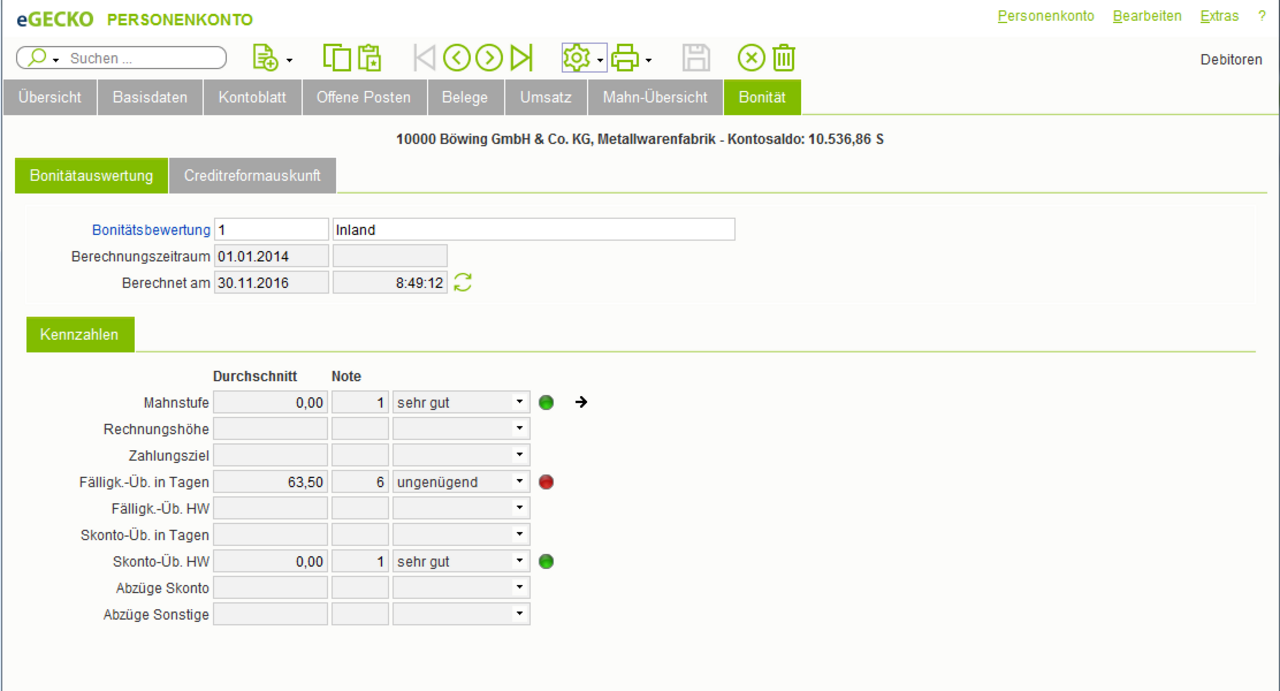
Task: Click the time field 8:49:12
Action: 390,283
